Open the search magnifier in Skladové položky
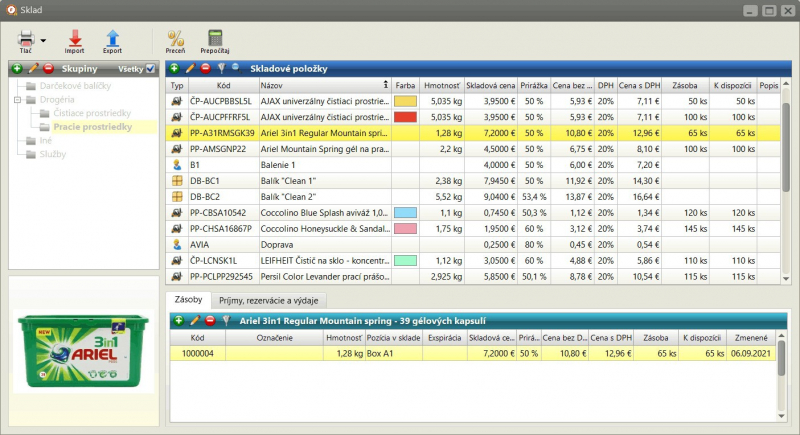The height and width of the screenshot is (435, 800). pos(237,68)
